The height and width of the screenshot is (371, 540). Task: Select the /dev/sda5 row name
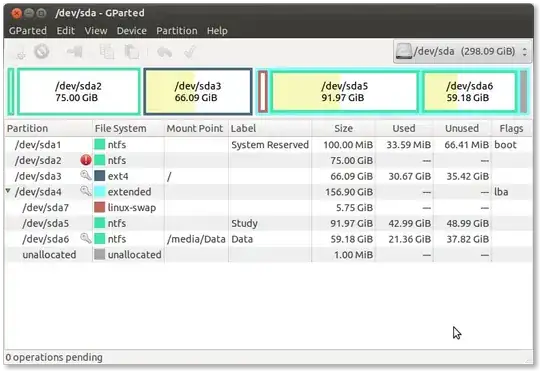(x=45, y=223)
